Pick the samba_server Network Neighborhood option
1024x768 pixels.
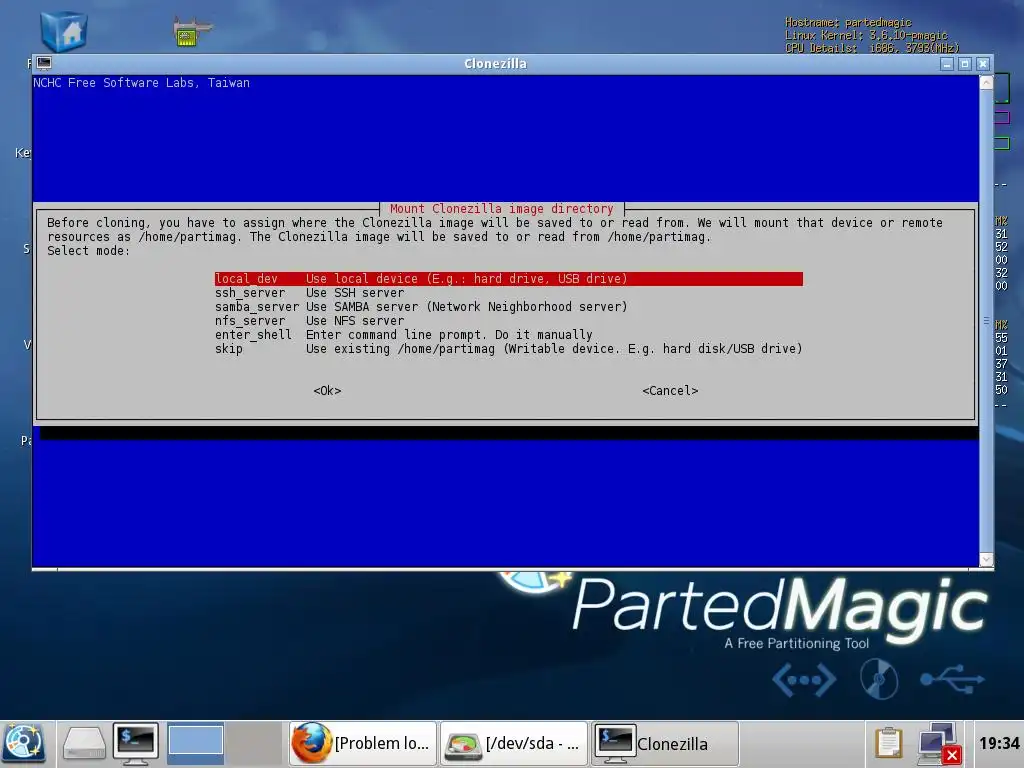point(421,307)
